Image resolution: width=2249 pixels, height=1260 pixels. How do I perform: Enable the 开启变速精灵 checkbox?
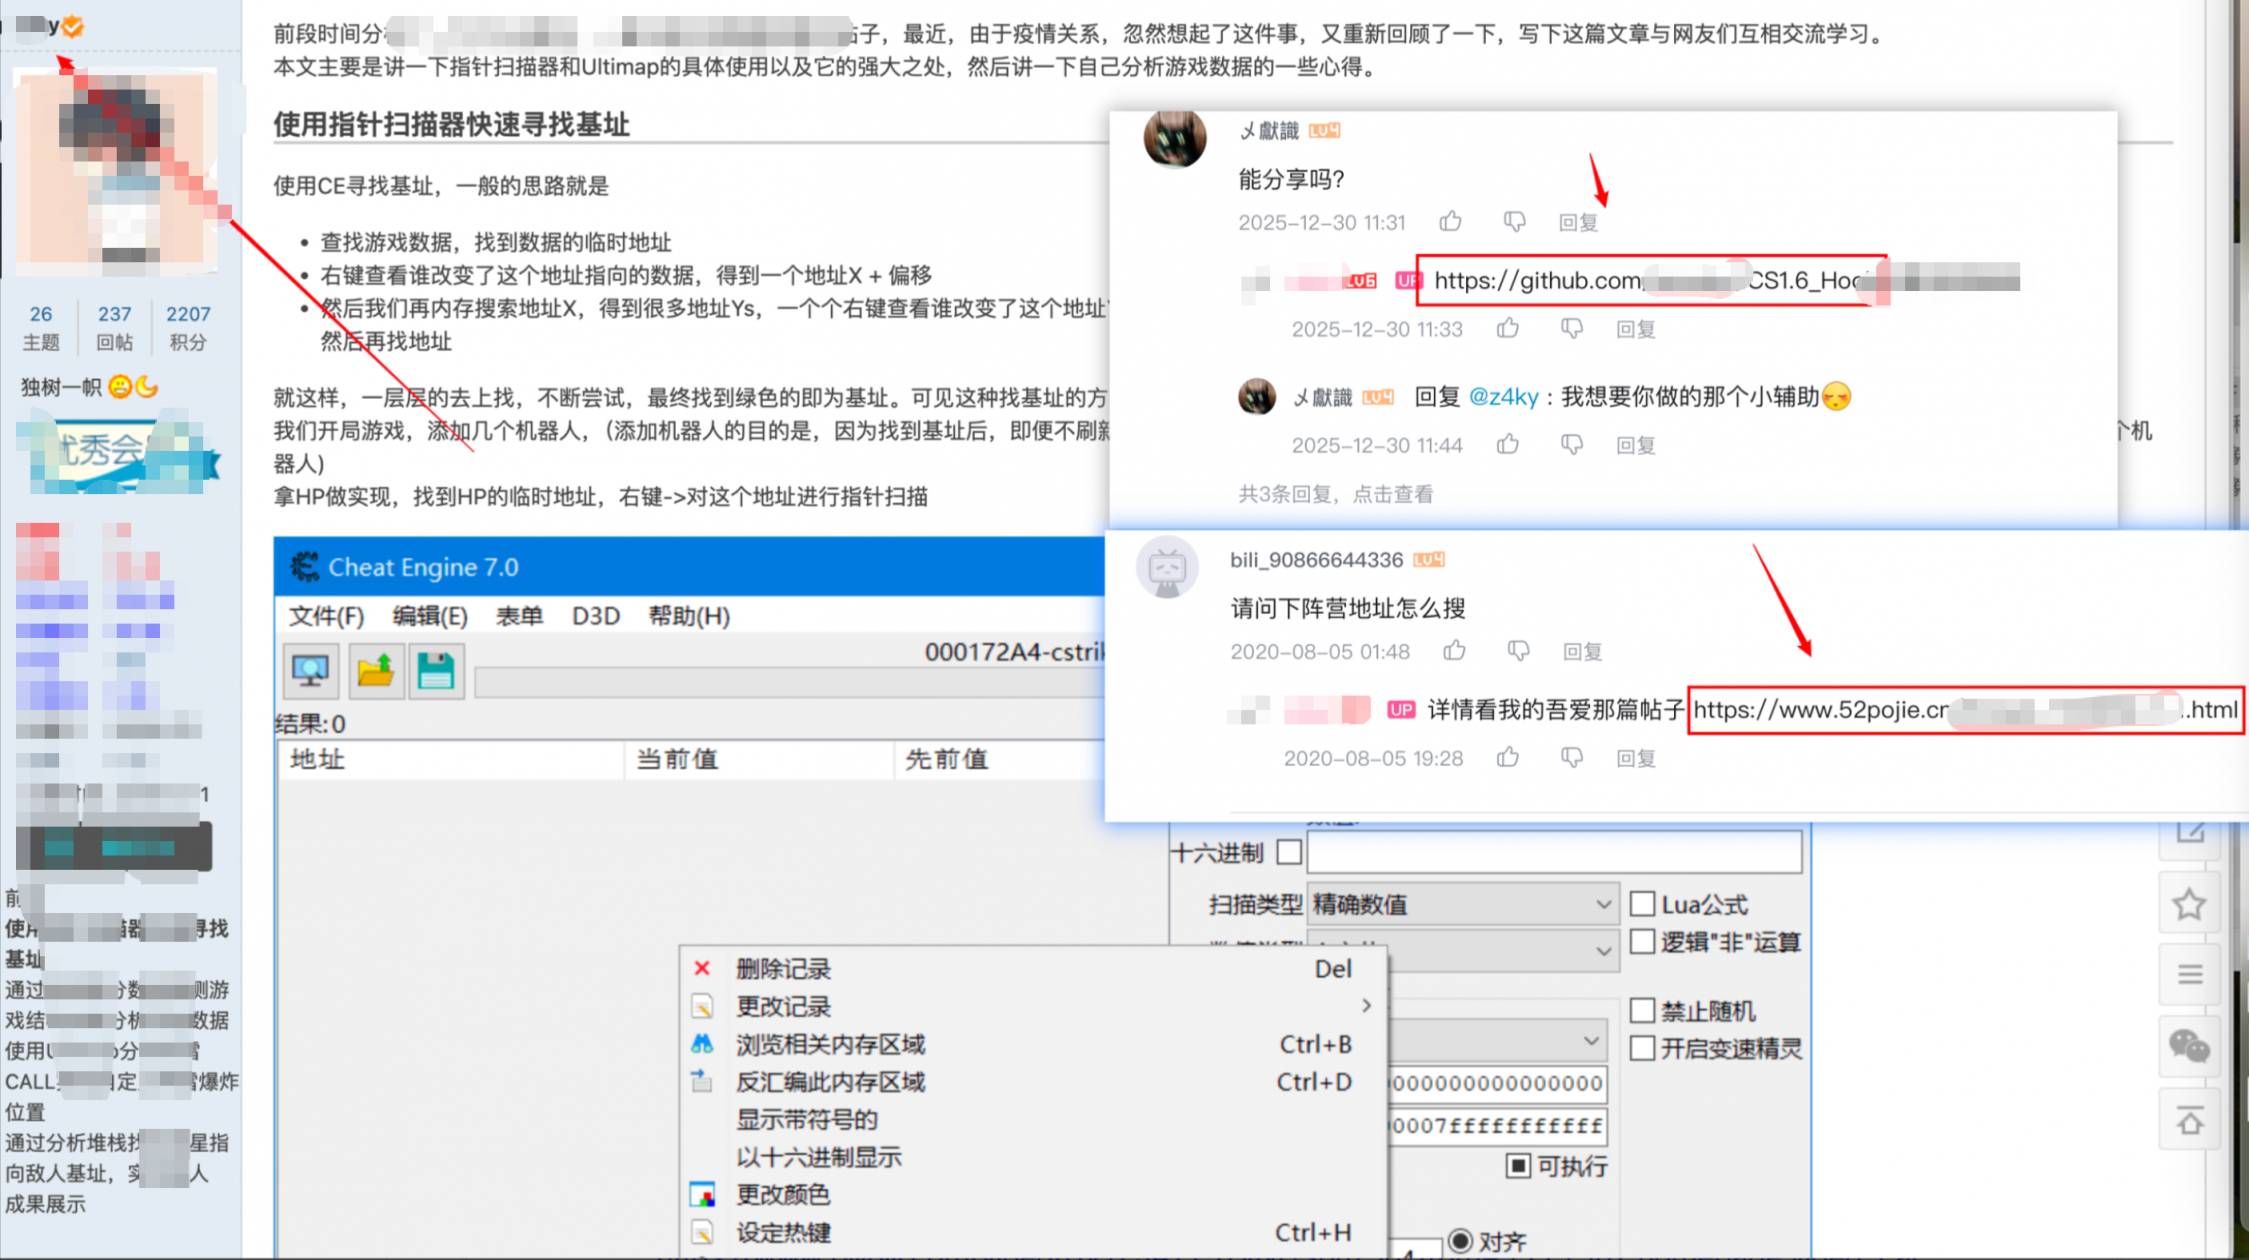[x=1642, y=1048]
